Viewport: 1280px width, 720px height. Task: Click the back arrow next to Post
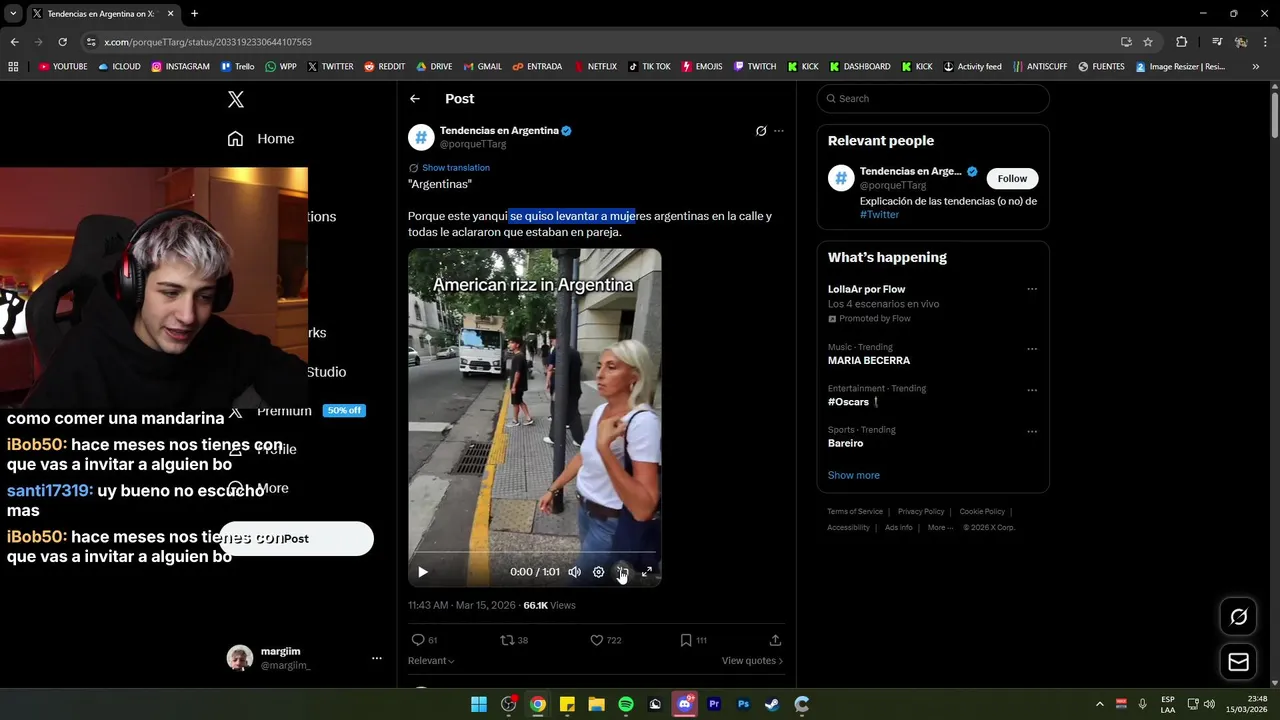pos(415,99)
